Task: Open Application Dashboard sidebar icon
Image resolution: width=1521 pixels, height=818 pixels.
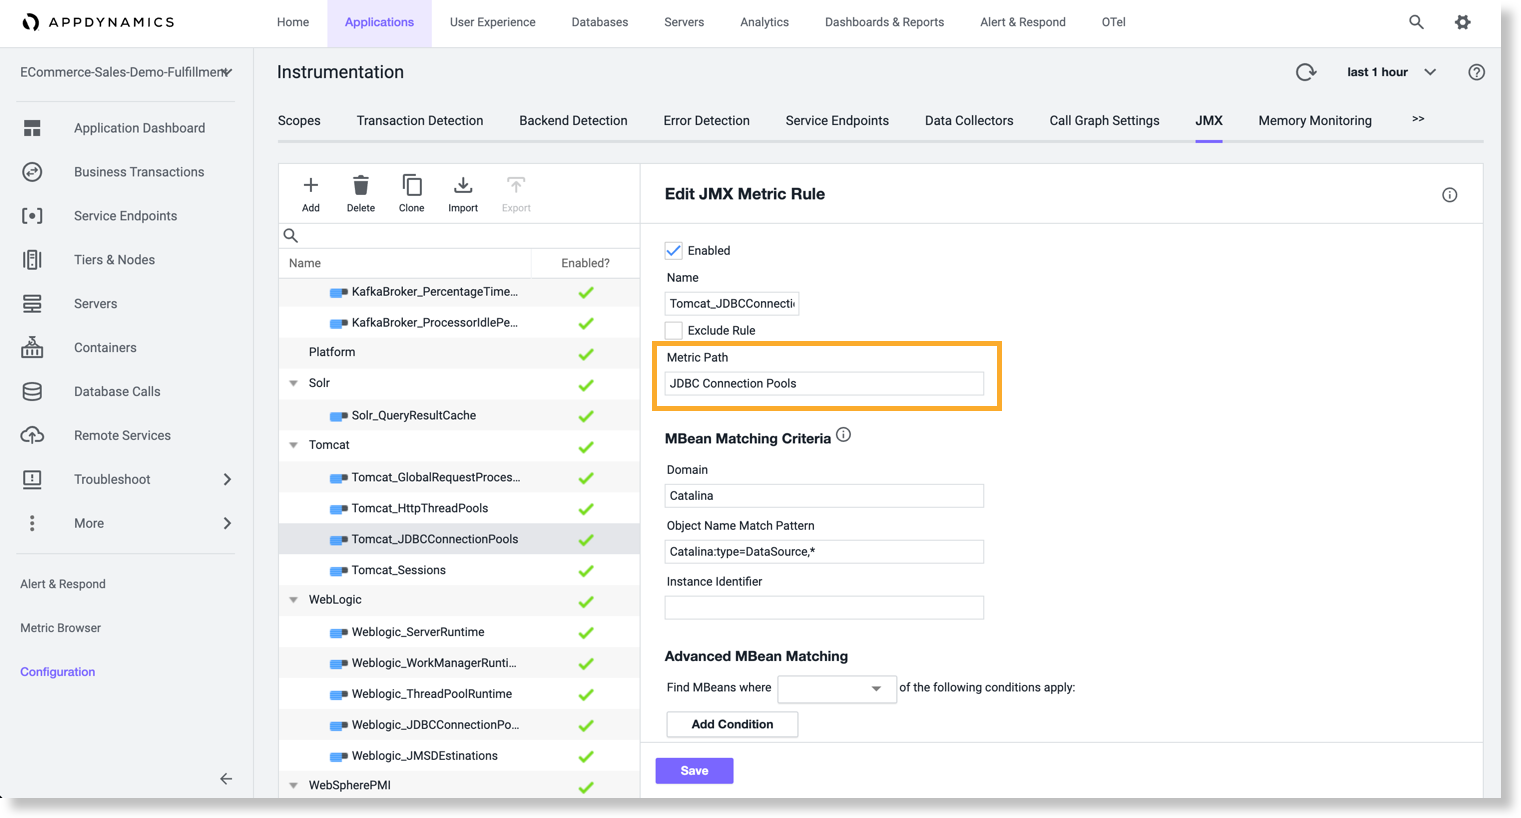Action: [32, 128]
